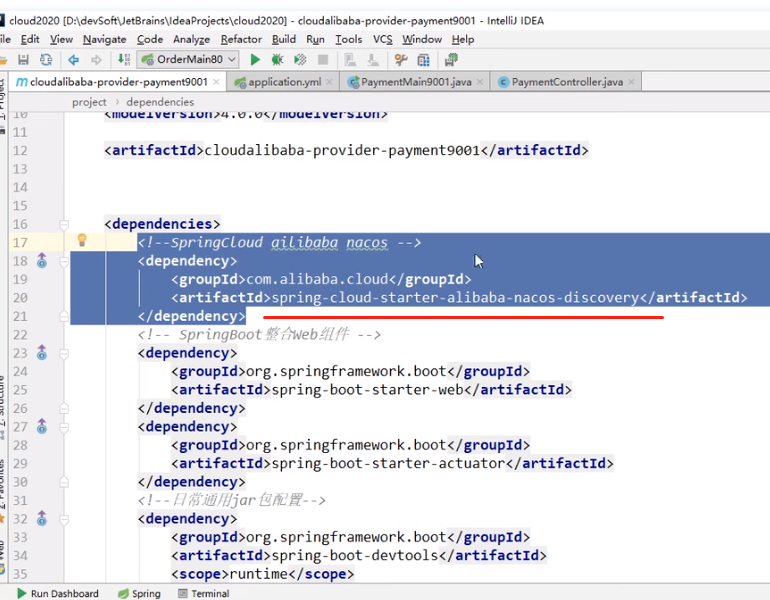The image size is (770, 600).
Task: Click the grayed toolbar icon right of Stop
Action: click(x=350, y=60)
